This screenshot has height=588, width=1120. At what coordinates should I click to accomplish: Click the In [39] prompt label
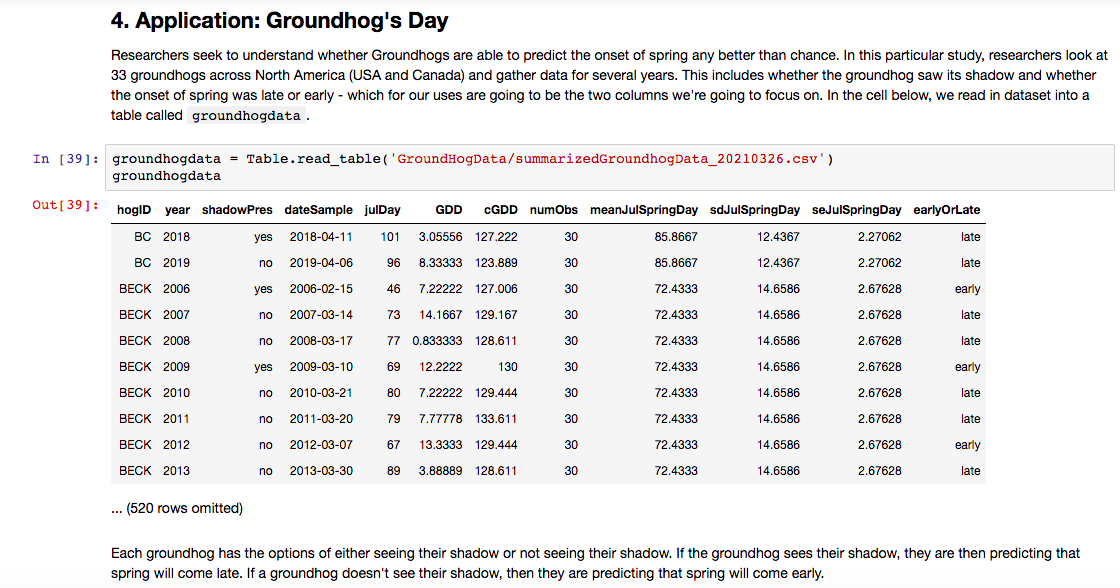63,158
